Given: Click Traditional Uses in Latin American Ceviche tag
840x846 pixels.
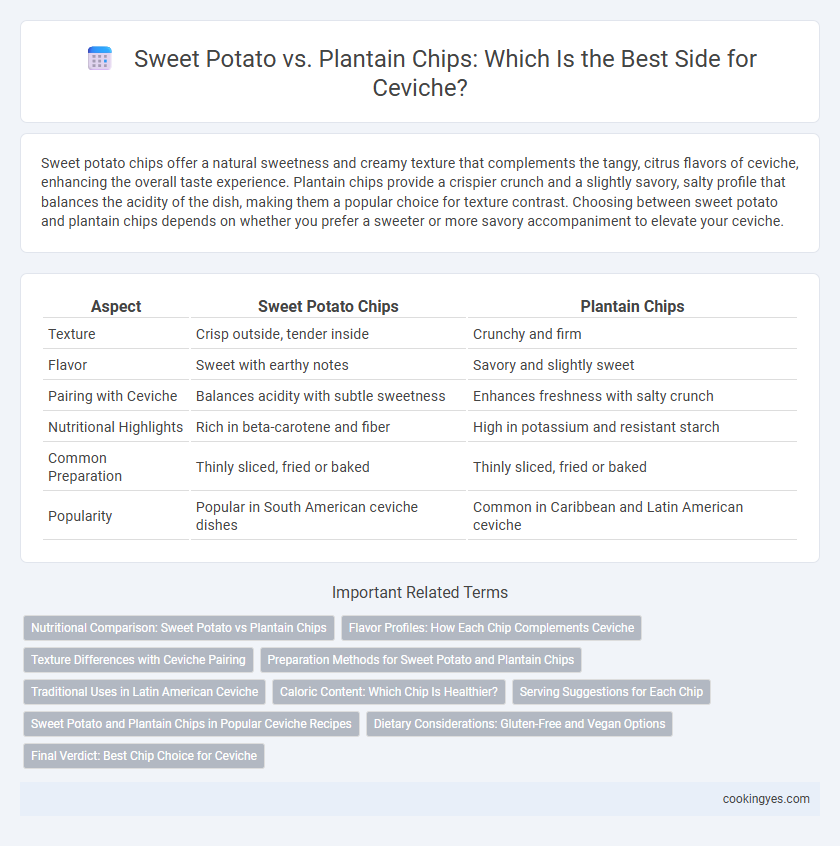Looking at the screenshot, I should (x=145, y=692).
